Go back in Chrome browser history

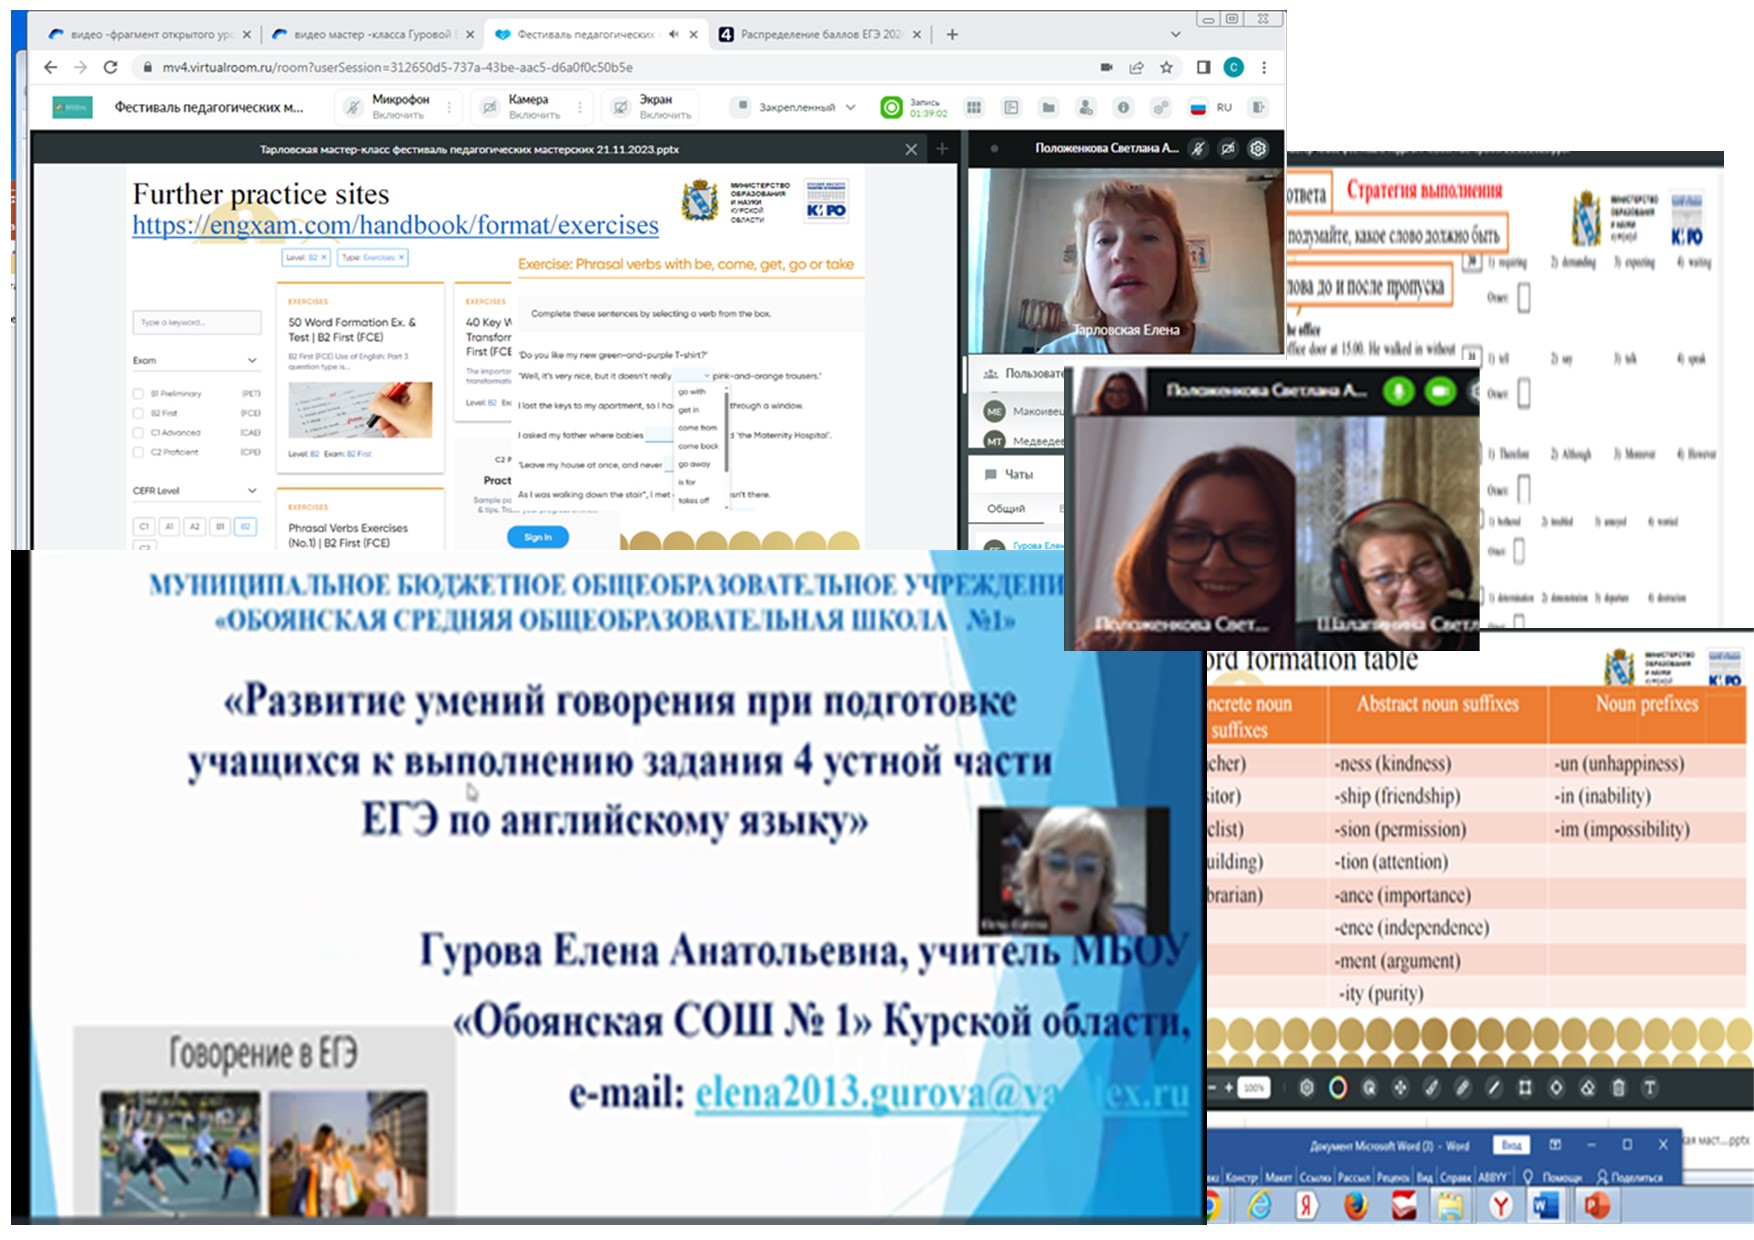tap(51, 67)
